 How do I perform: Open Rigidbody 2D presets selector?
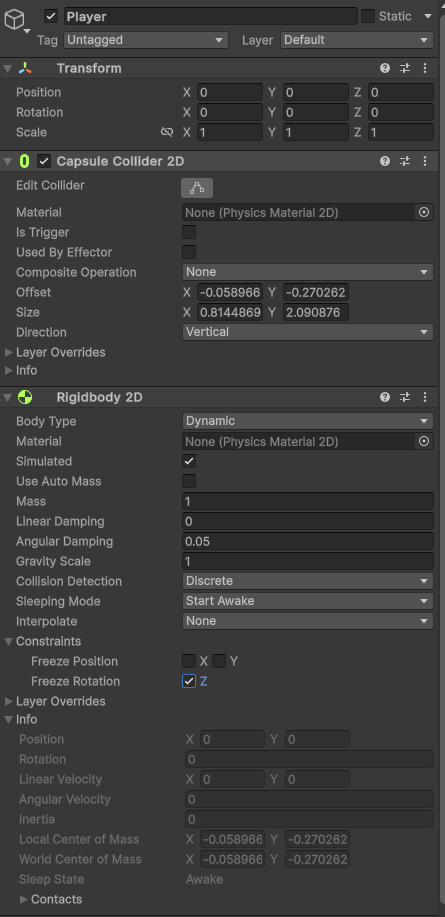tap(405, 397)
